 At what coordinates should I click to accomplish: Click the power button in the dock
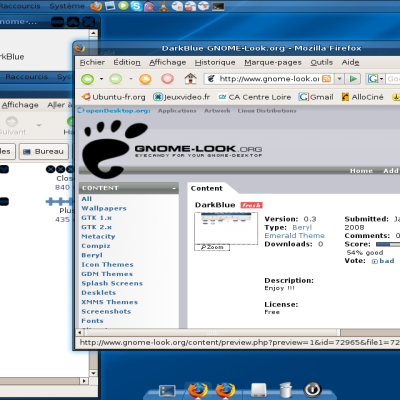click(x=312, y=389)
